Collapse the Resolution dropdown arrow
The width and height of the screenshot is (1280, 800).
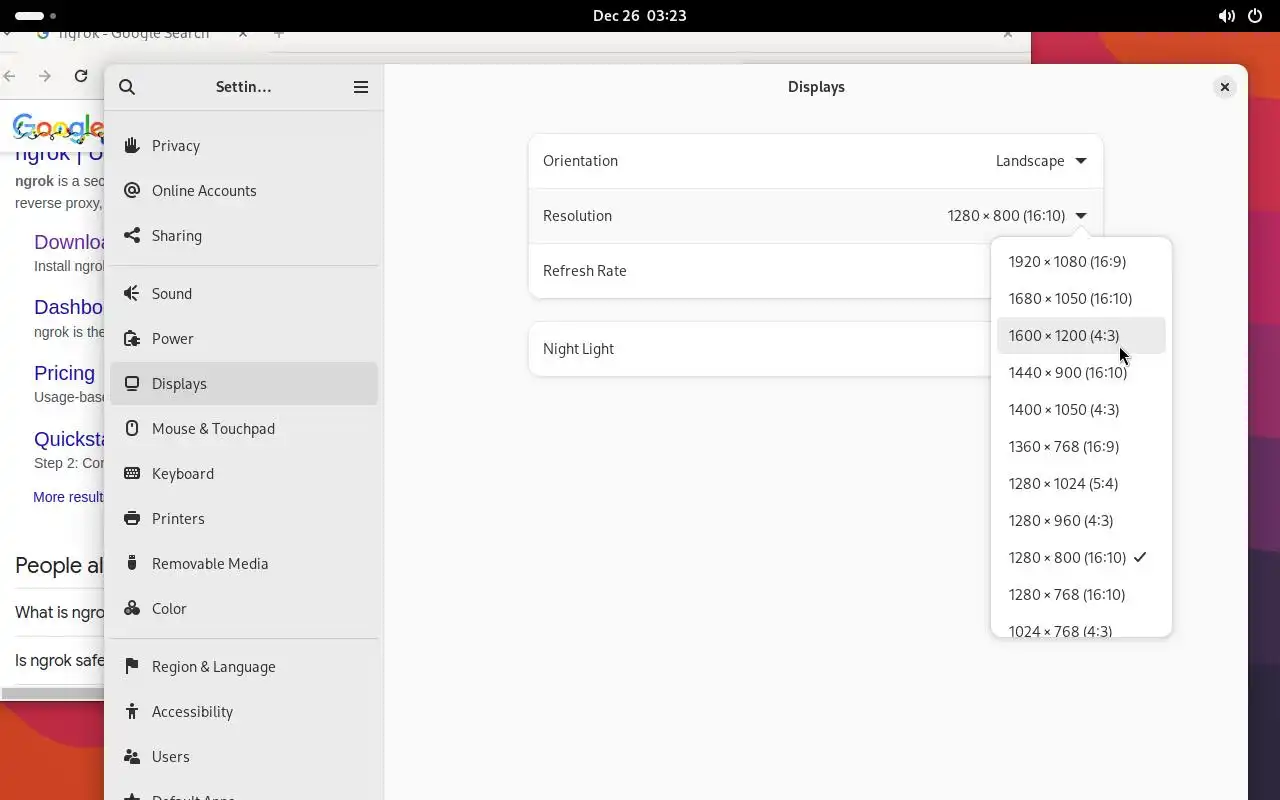coord(1081,216)
